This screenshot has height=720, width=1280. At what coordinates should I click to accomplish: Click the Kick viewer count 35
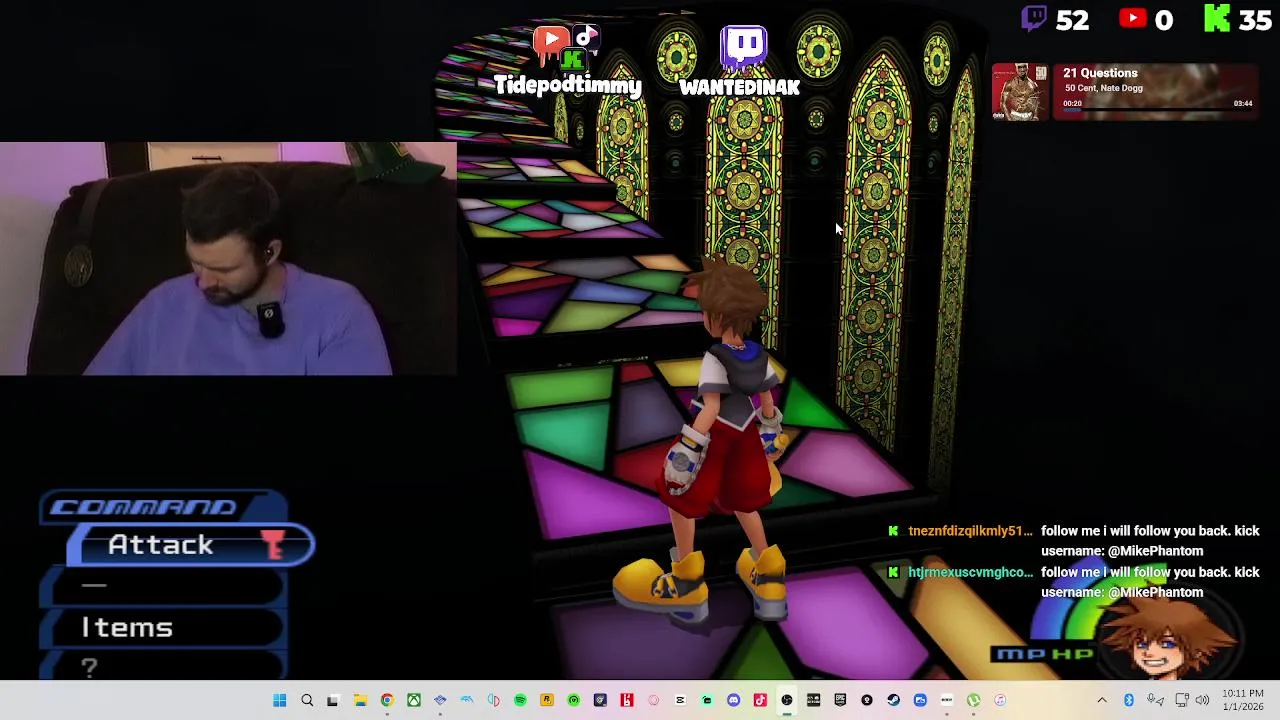(x=1254, y=20)
